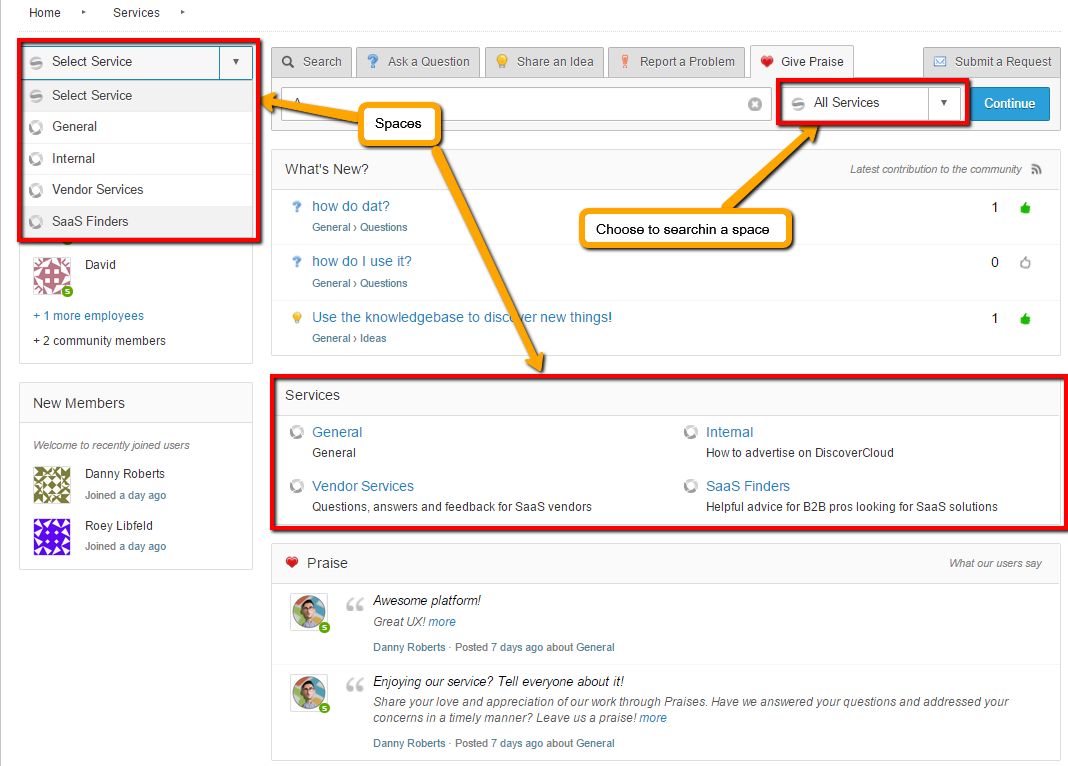Open the Report a Problem tab
The height and width of the screenshot is (766, 1068).
677,62
